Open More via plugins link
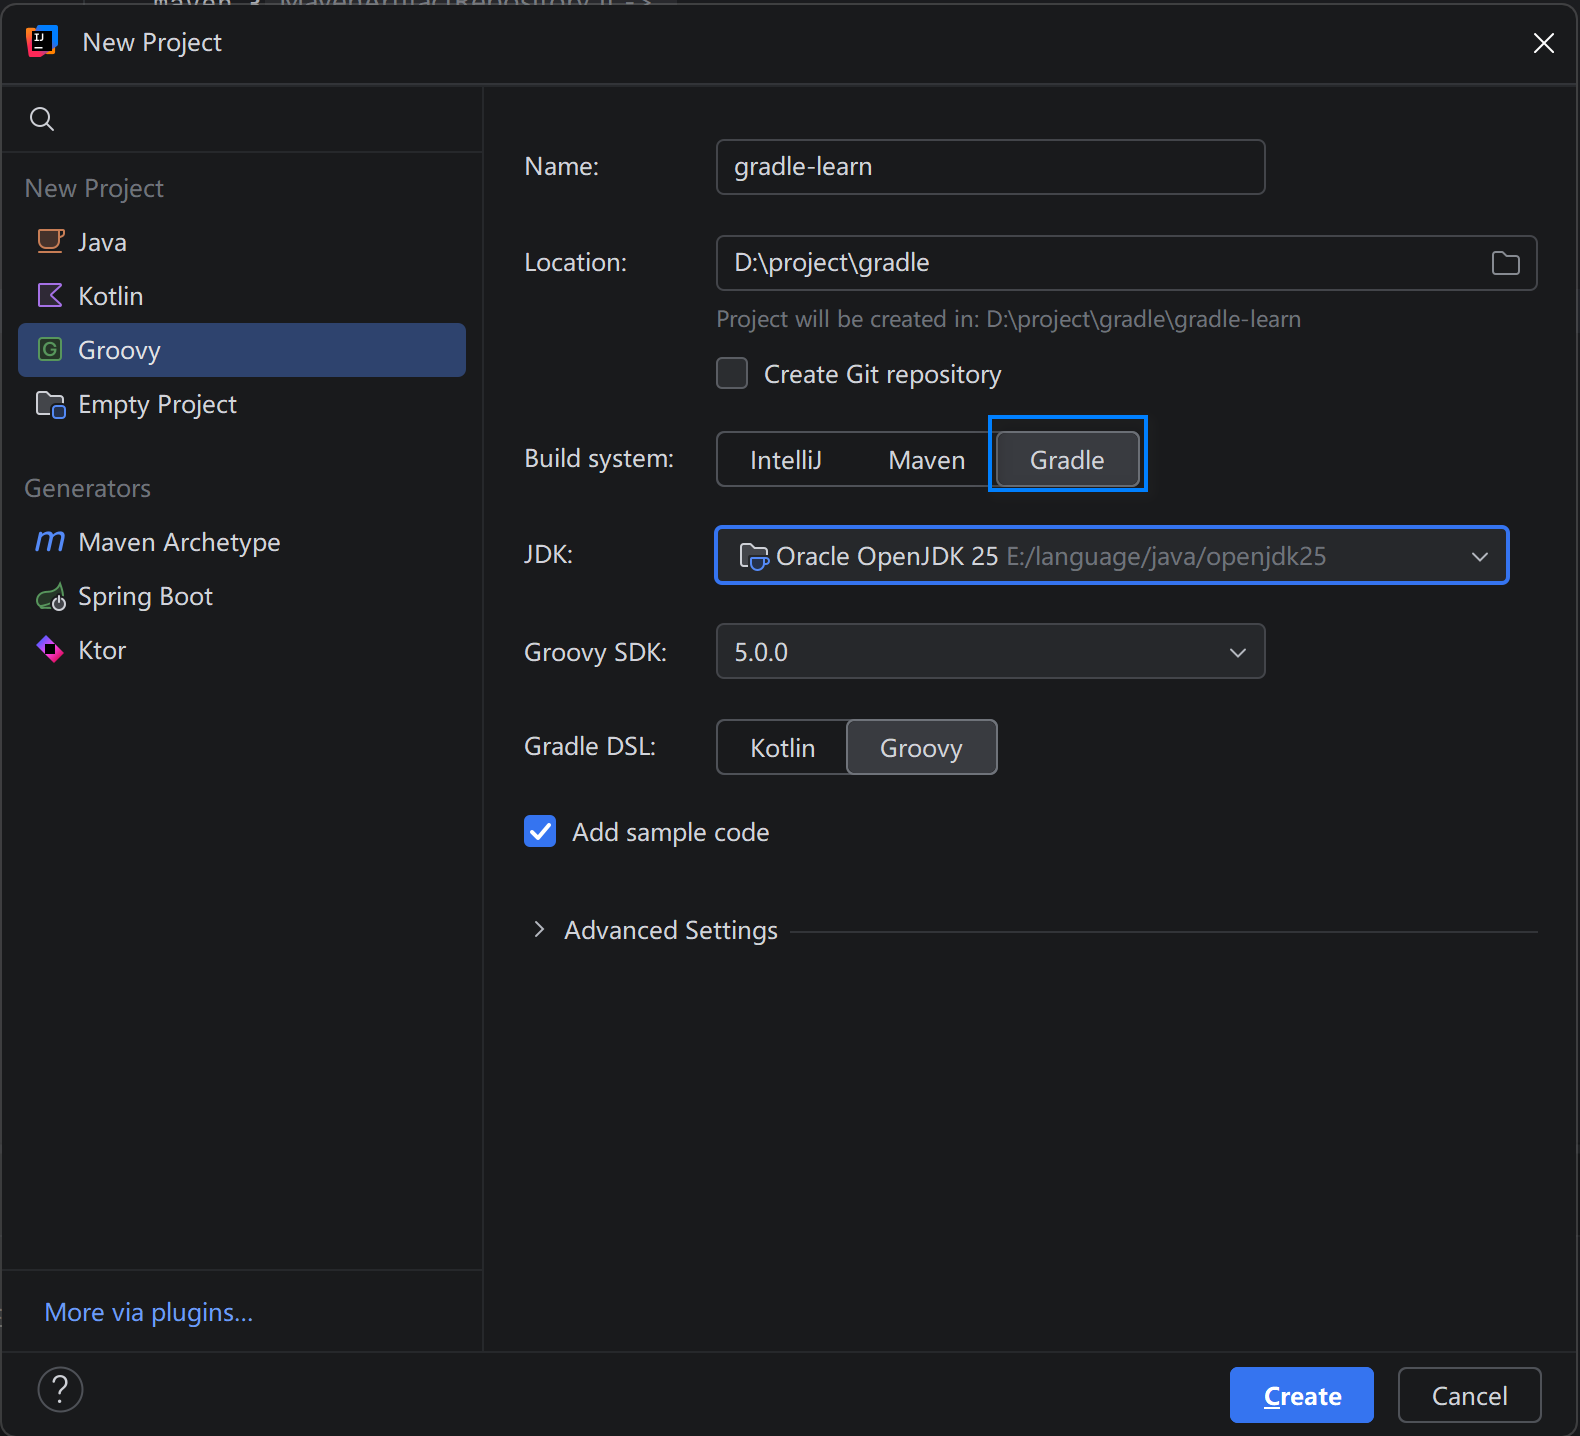 (149, 1312)
